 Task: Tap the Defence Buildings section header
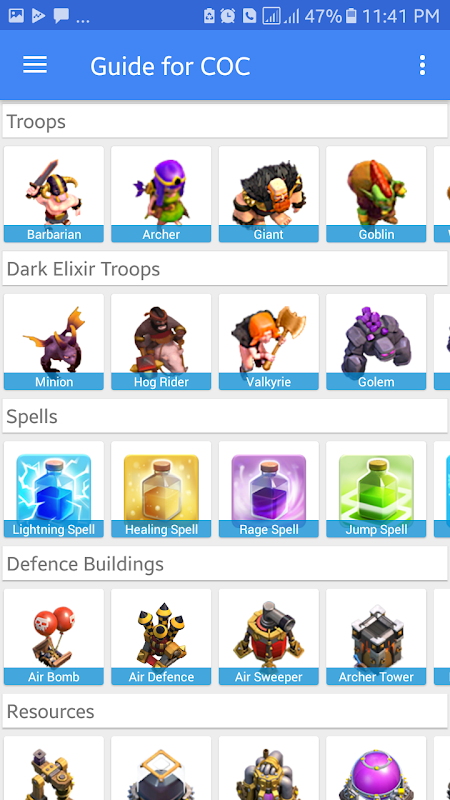click(x=225, y=564)
